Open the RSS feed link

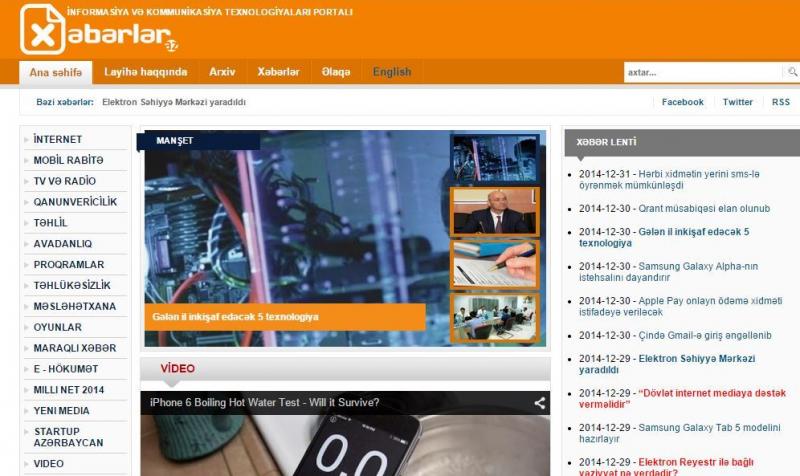point(781,102)
